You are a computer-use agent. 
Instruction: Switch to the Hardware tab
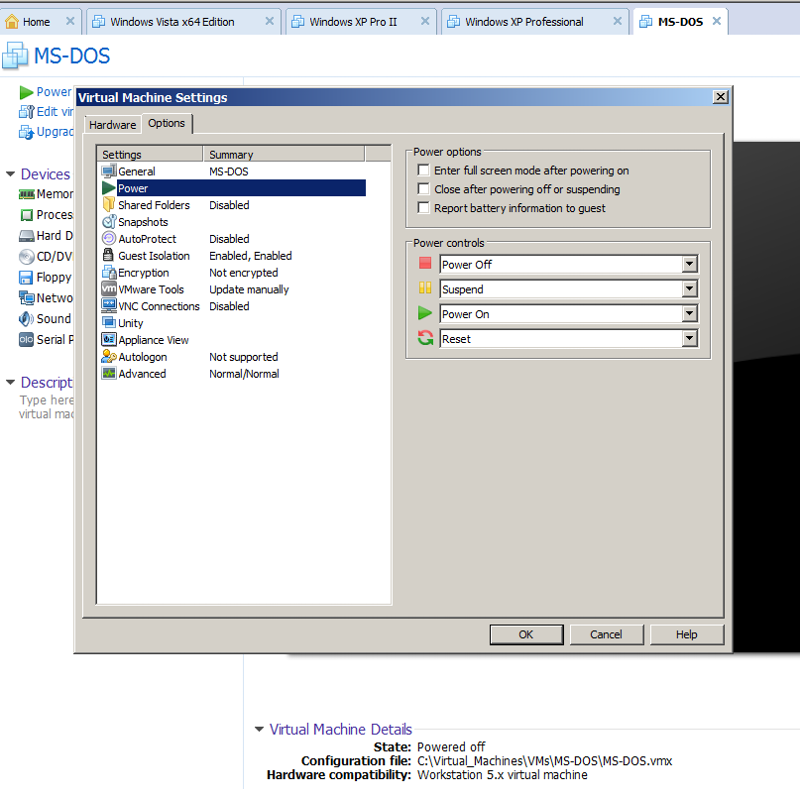pyautogui.click(x=112, y=125)
